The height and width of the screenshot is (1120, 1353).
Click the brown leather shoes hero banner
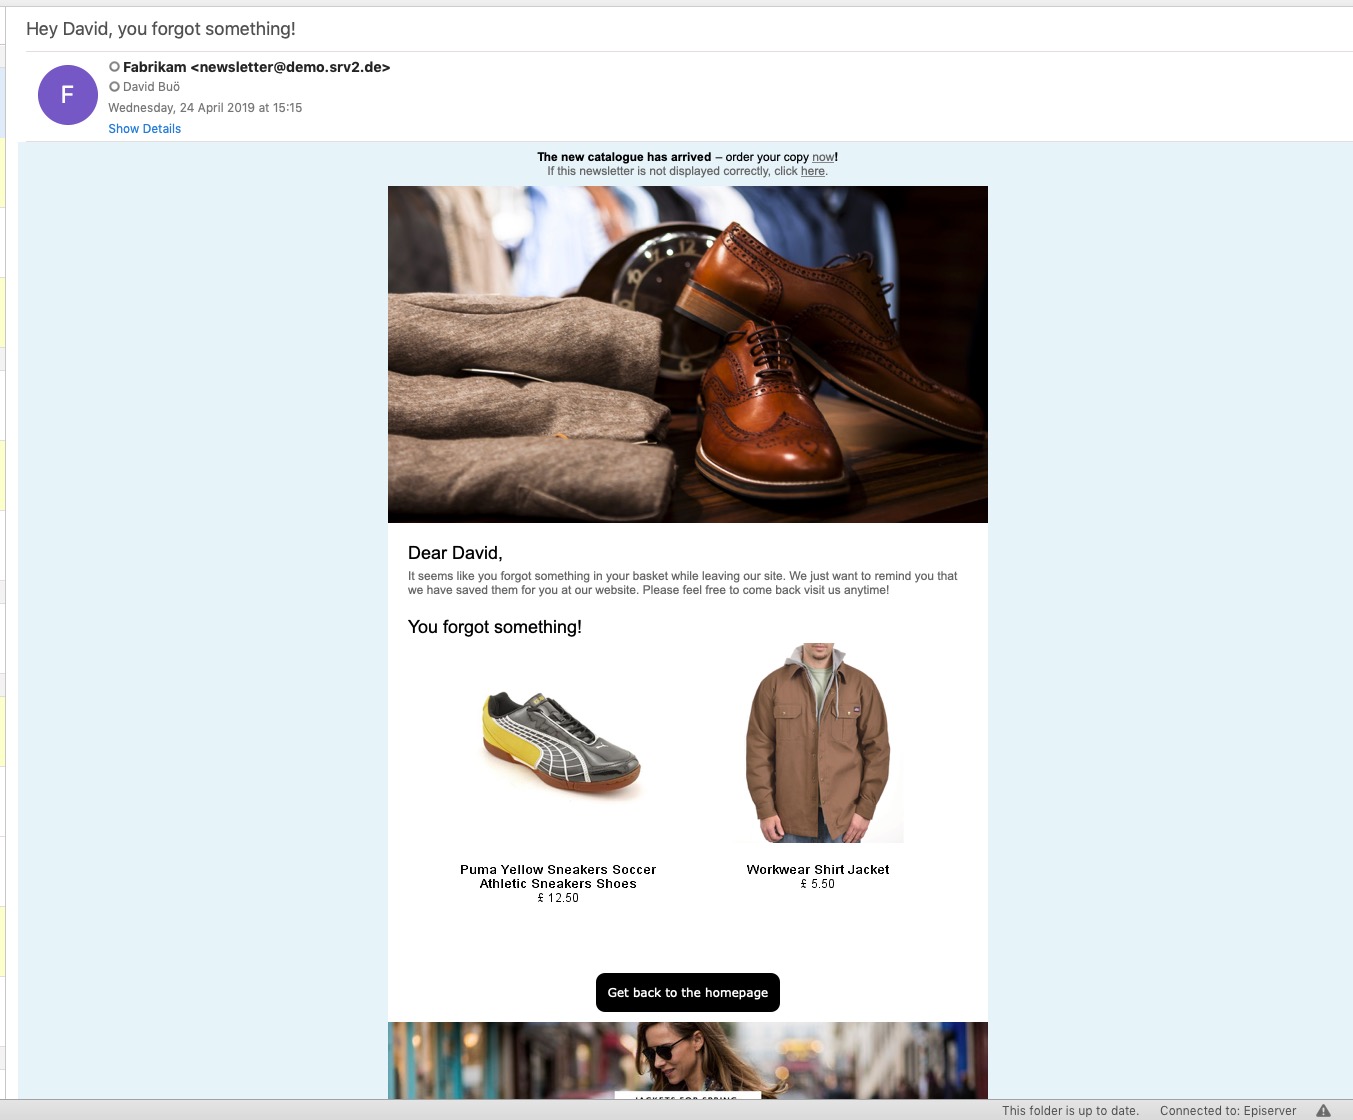[687, 354]
